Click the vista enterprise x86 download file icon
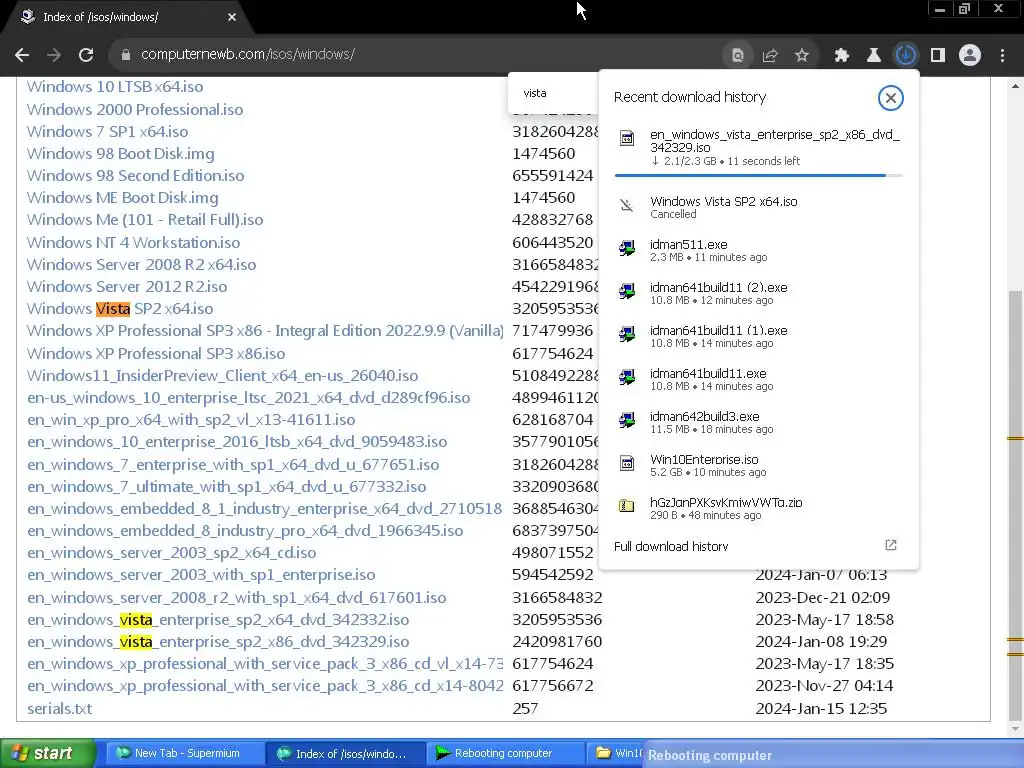The height and width of the screenshot is (768, 1024). 627,138
